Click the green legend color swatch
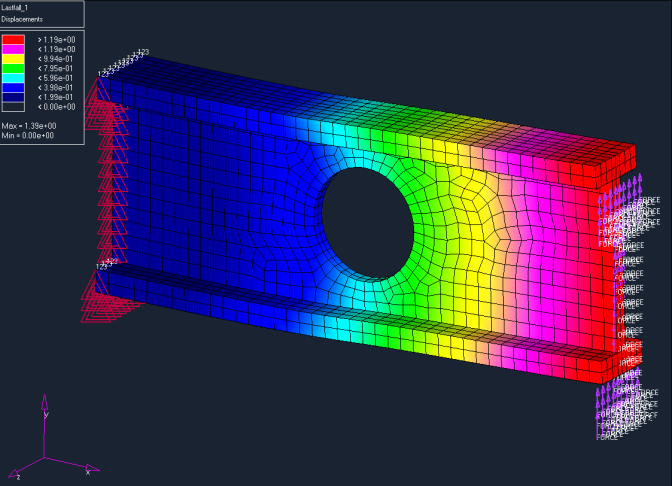 click(x=13, y=69)
